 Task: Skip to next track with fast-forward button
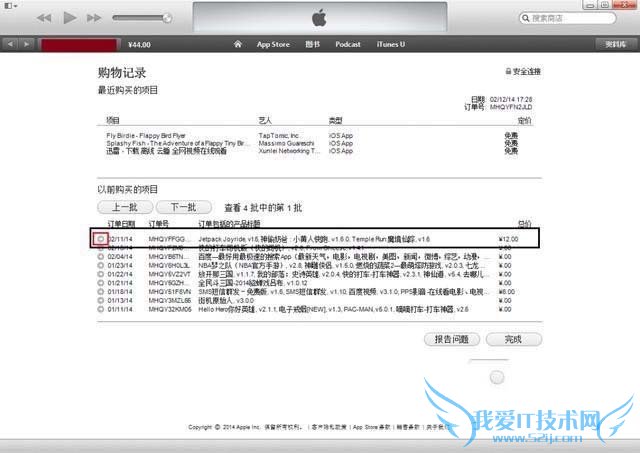point(94,18)
